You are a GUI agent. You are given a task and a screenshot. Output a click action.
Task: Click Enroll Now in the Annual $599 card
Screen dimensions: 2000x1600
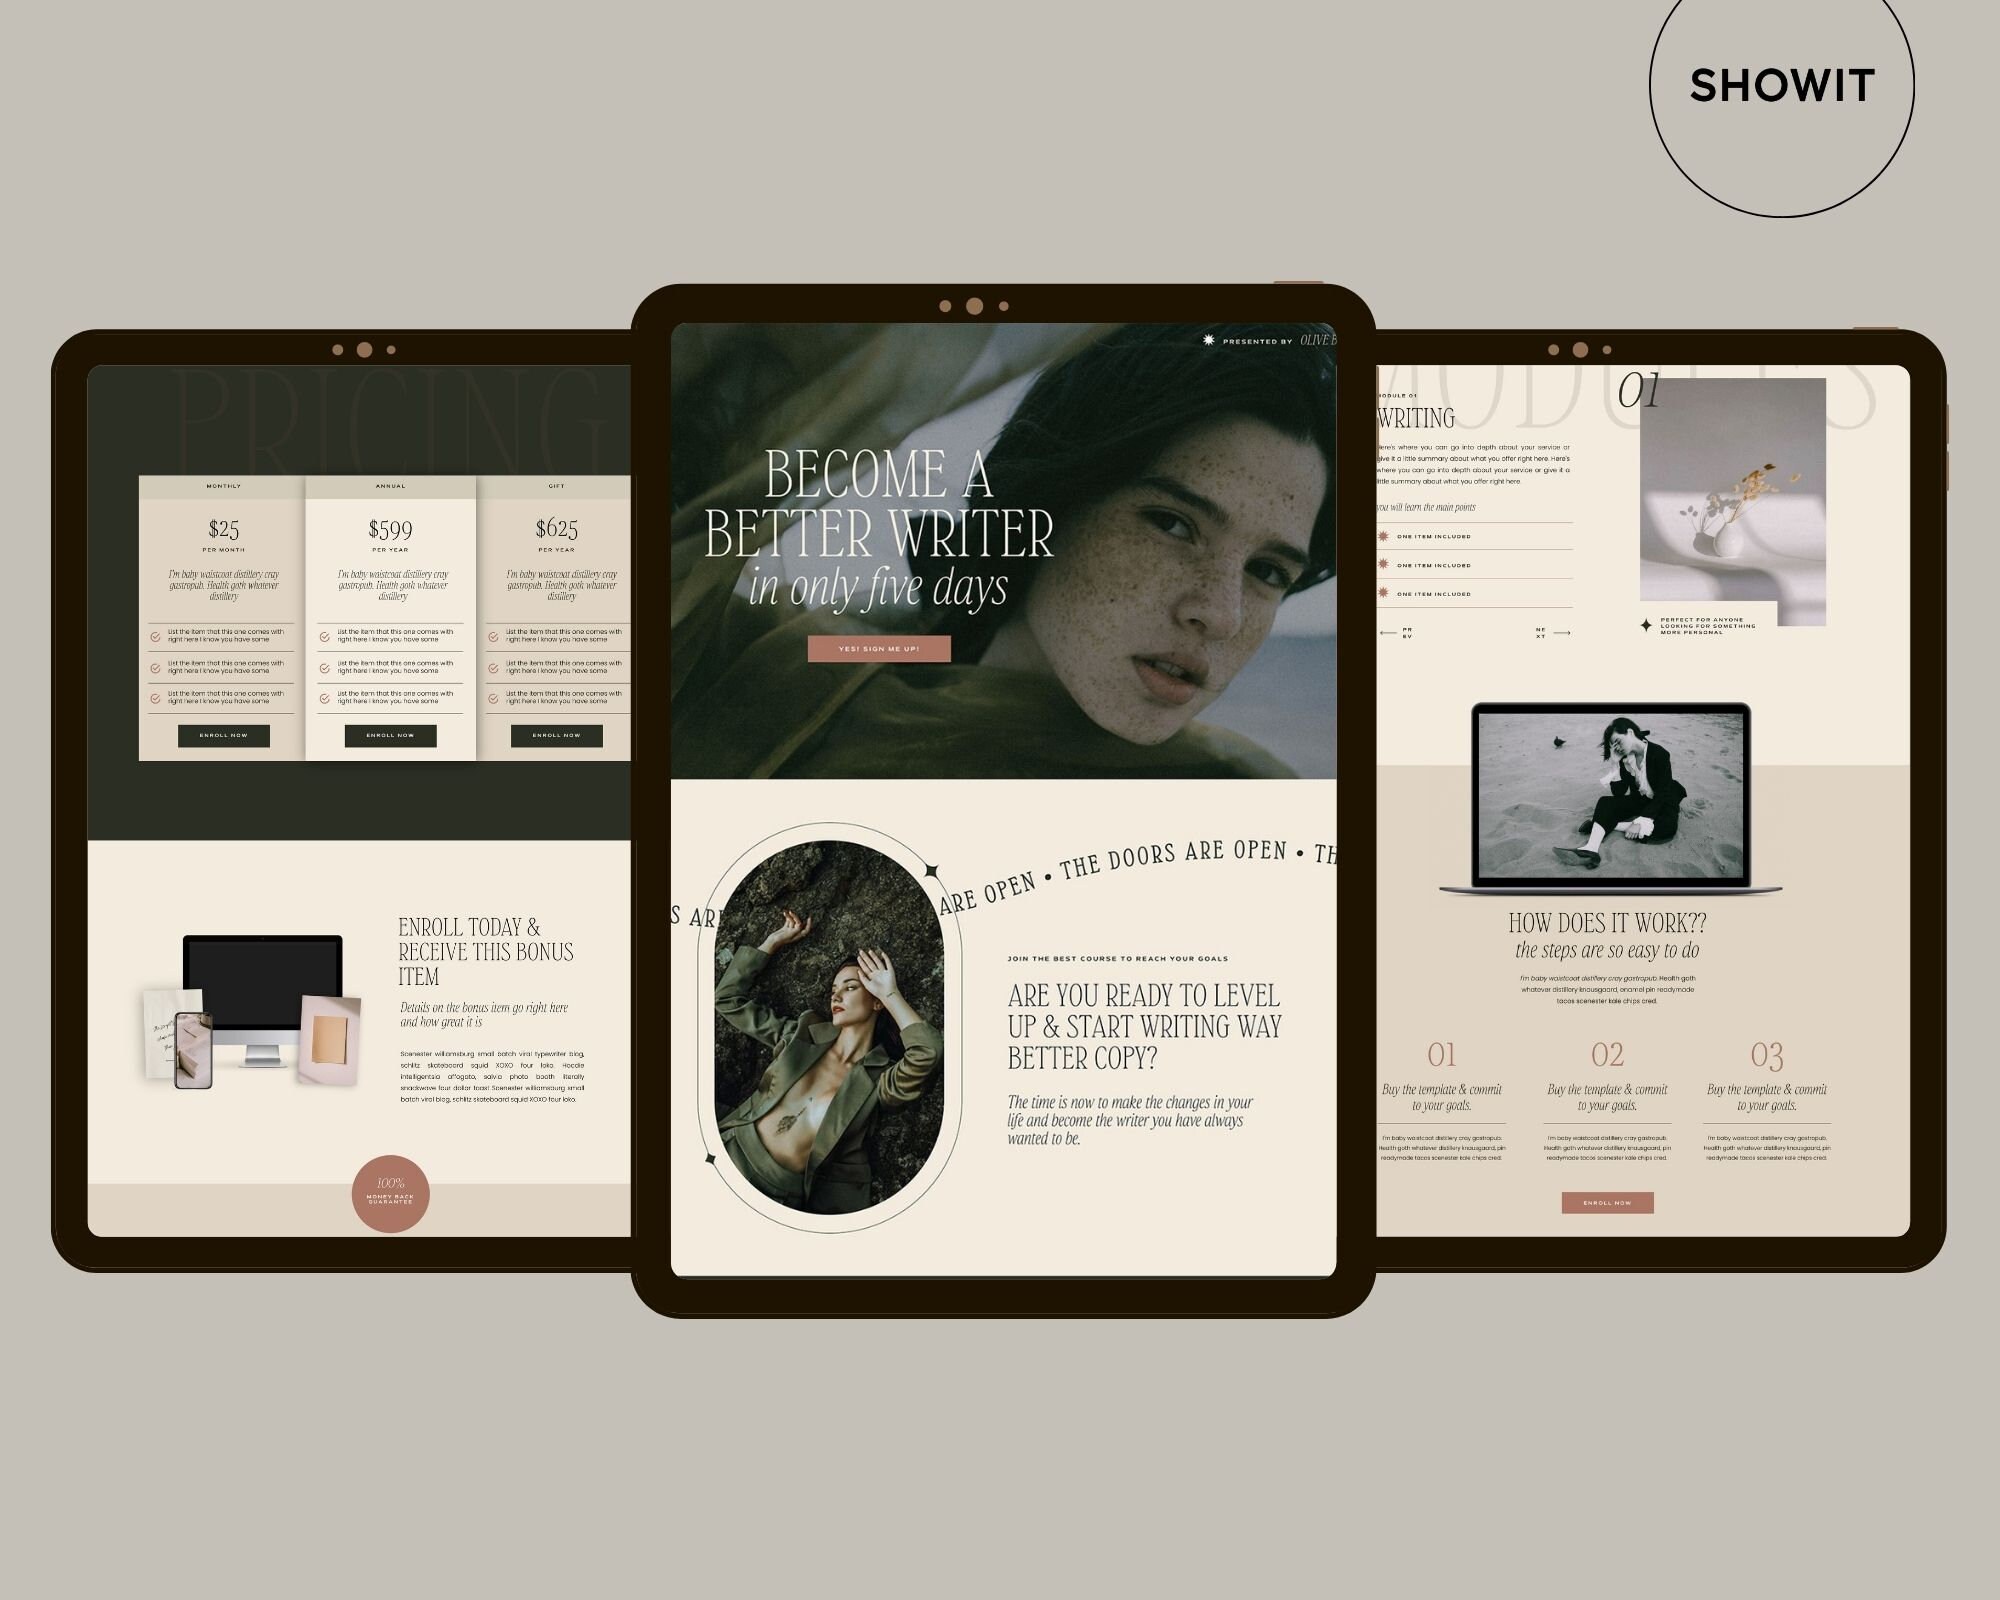pyautogui.click(x=391, y=736)
